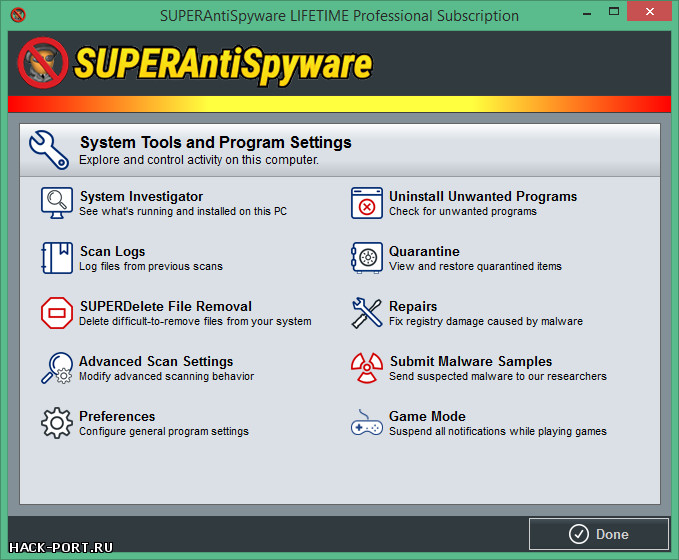The width and height of the screenshot is (679, 560).
Task: Click 'Log files from previous scans' text
Action: click(151, 266)
